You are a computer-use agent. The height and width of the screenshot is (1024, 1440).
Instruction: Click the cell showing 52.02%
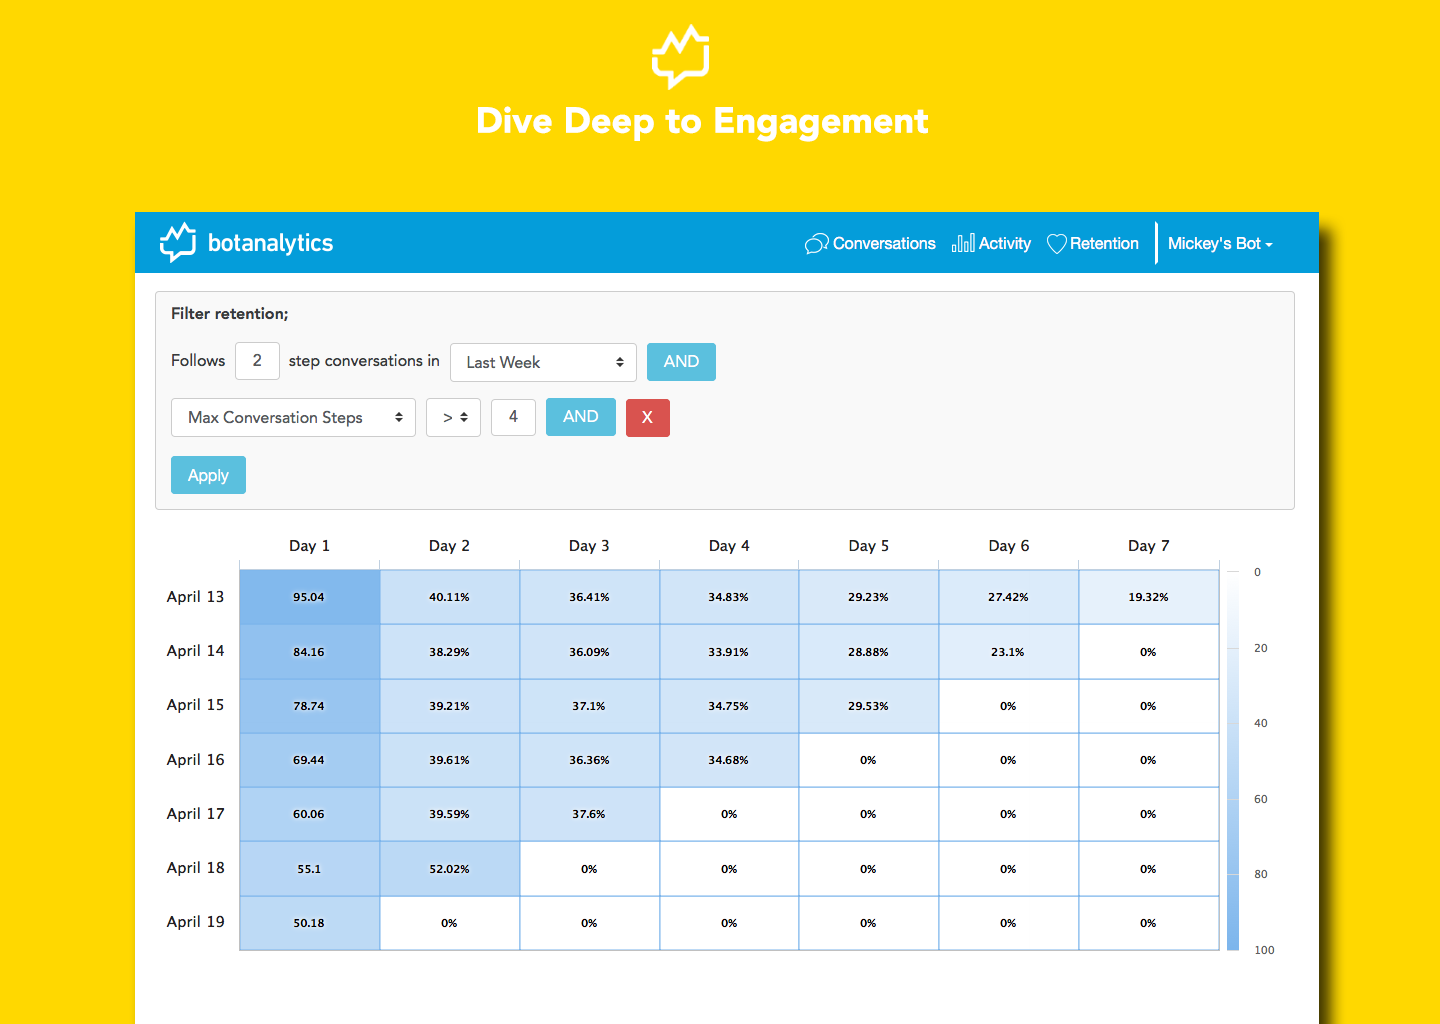pos(449,869)
